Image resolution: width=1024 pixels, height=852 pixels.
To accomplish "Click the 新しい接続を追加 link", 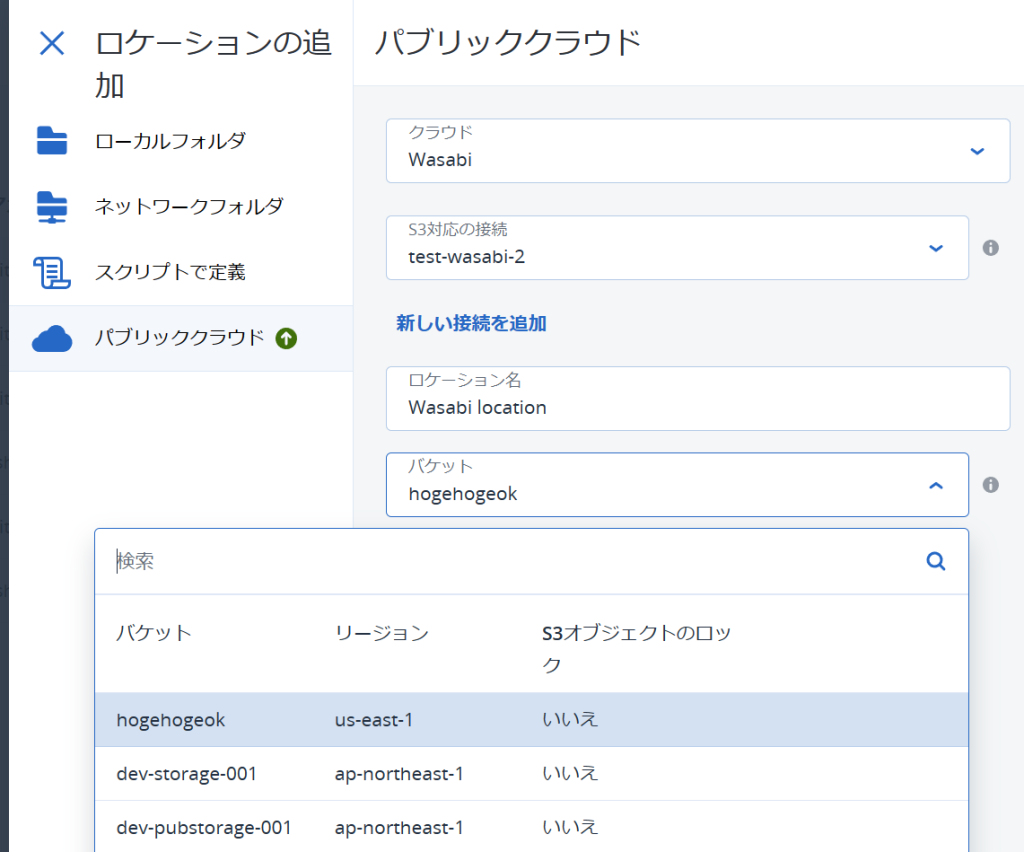I will pos(471,323).
